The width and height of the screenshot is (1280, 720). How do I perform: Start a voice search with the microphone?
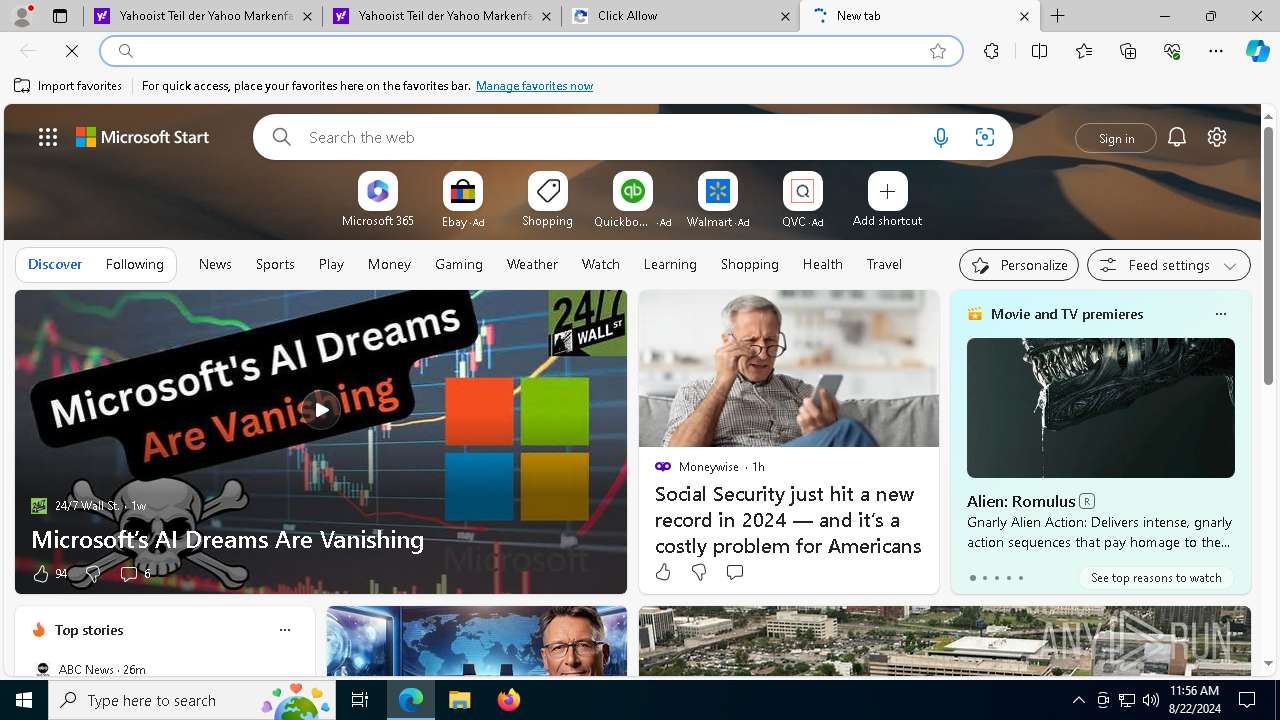940,138
